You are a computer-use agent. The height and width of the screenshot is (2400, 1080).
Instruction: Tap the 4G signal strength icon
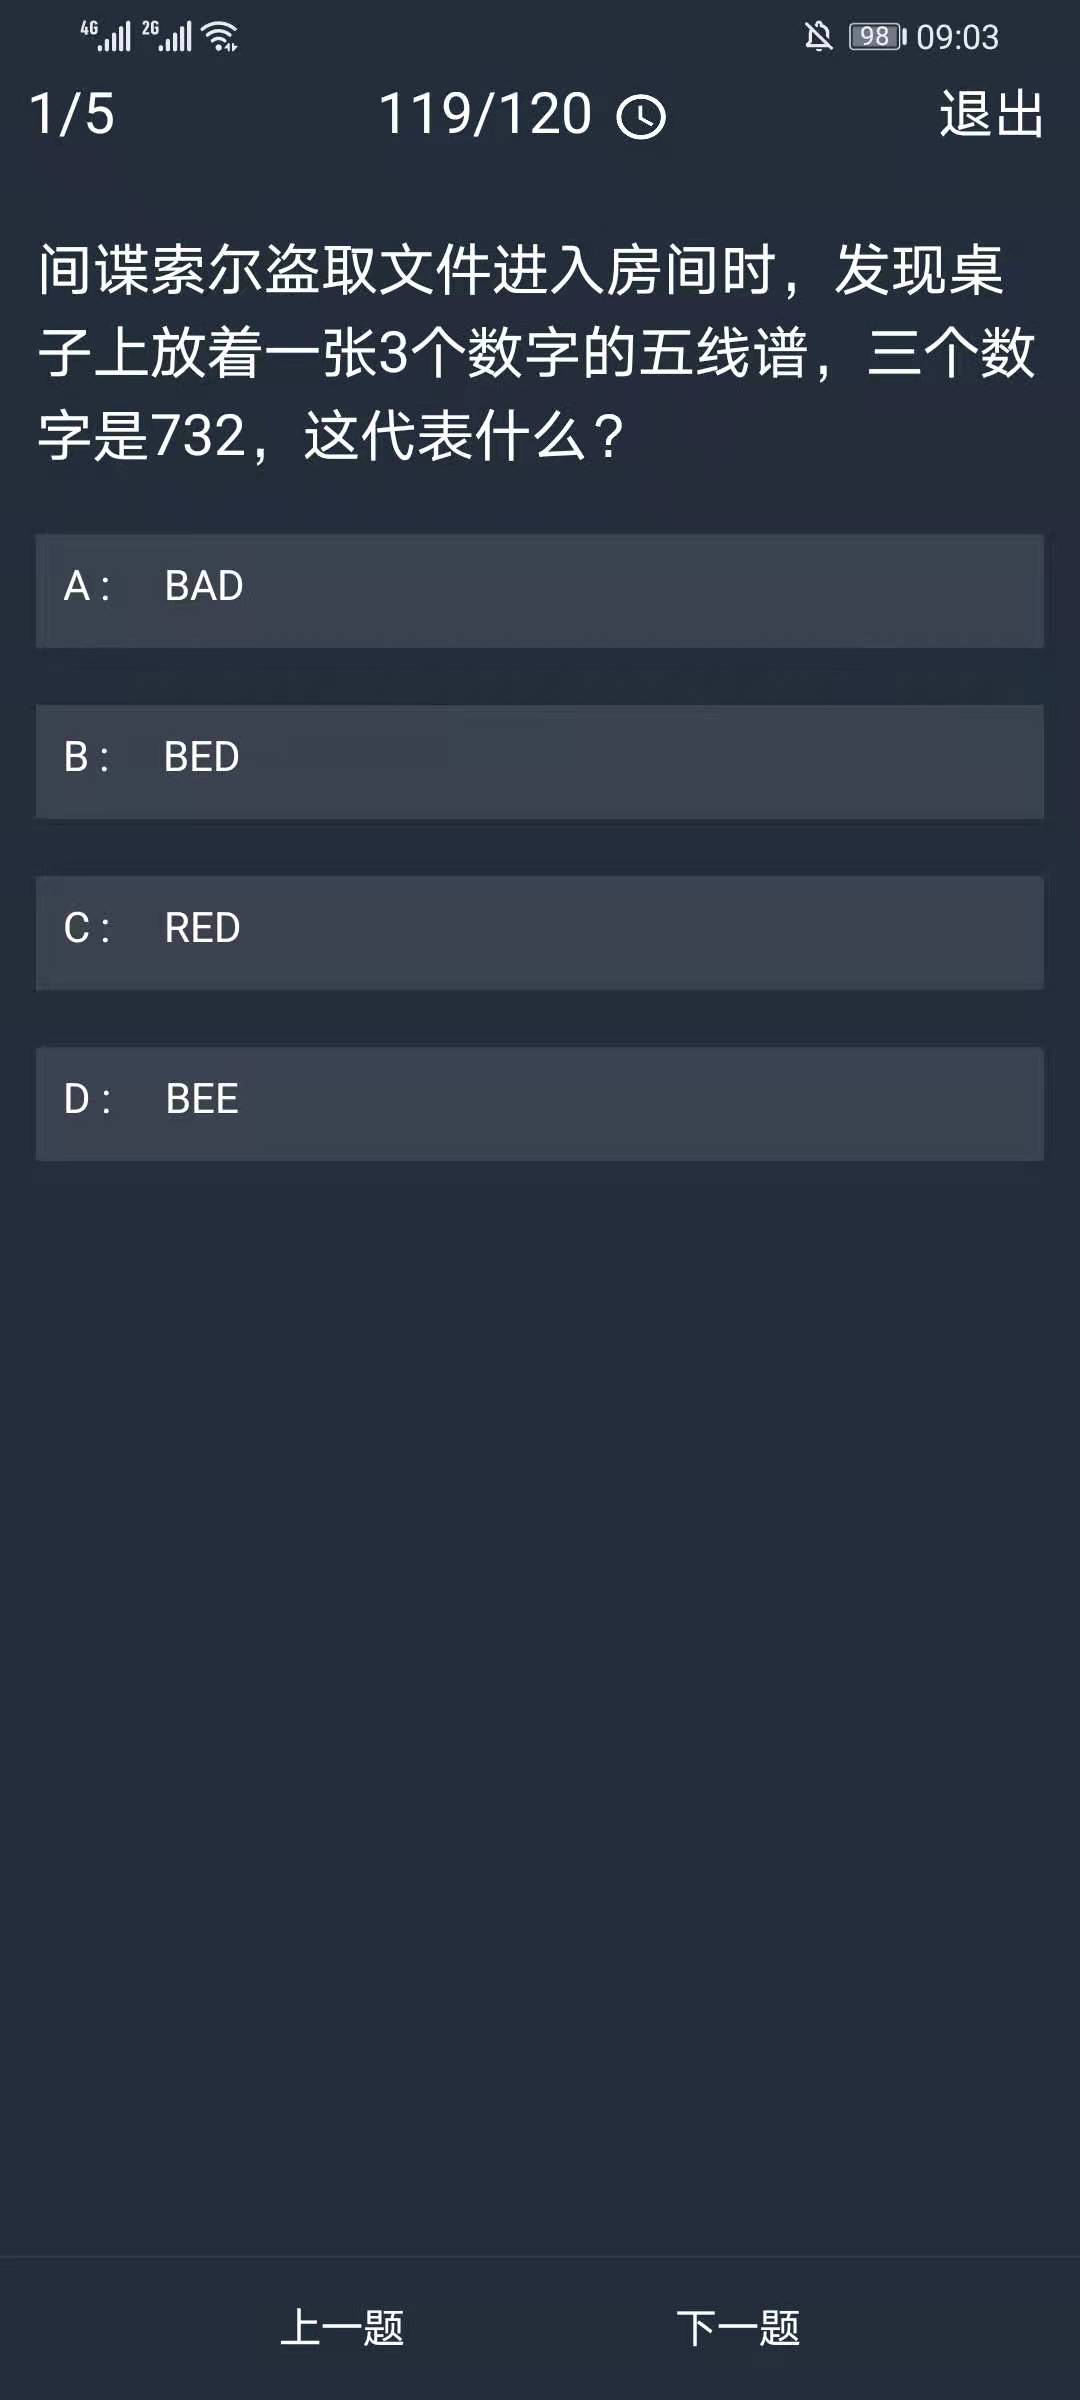click(106, 36)
